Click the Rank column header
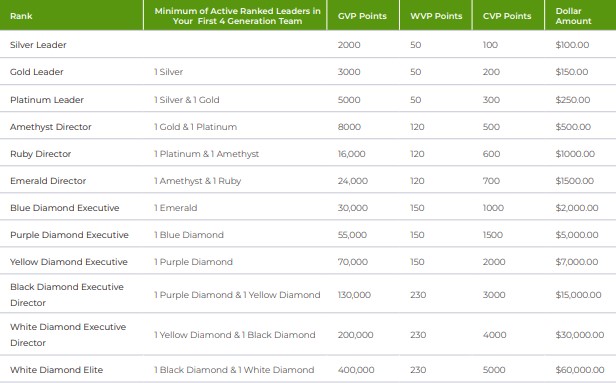This screenshot has width=616, height=383. [x=21, y=16]
